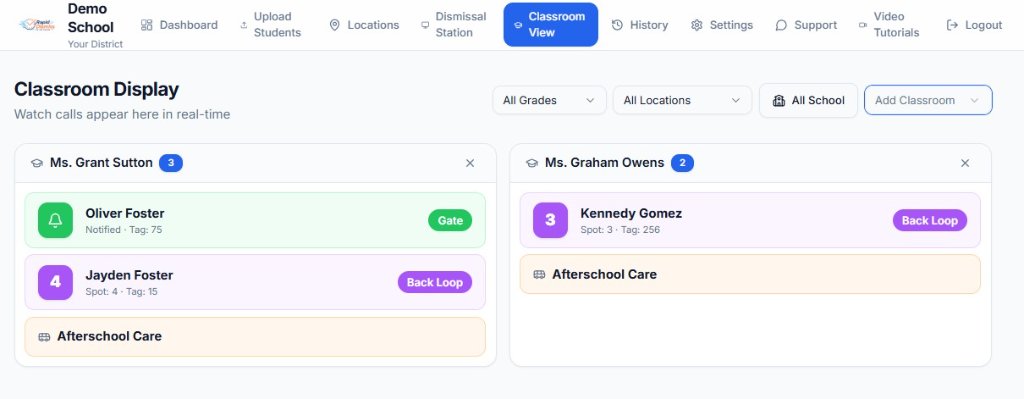Screen dimensions: 1024x399
Task: Click bus icon in Ms. Grant Sutton's Afterschool Care
Action: pos(44,337)
